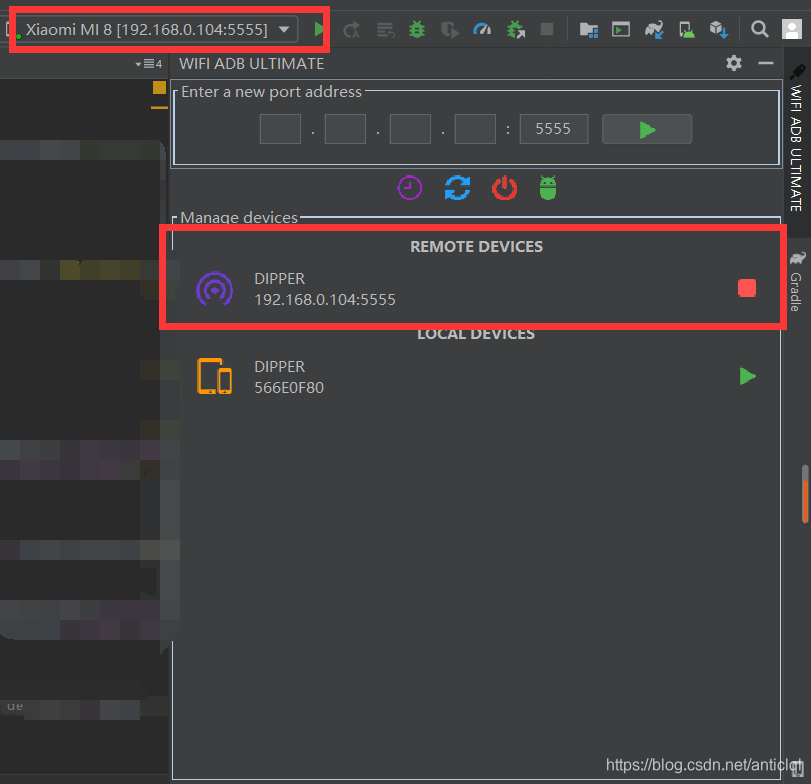This screenshot has width=811, height=784.
Task: Click the purple clock history icon
Action: [x=410, y=188]
